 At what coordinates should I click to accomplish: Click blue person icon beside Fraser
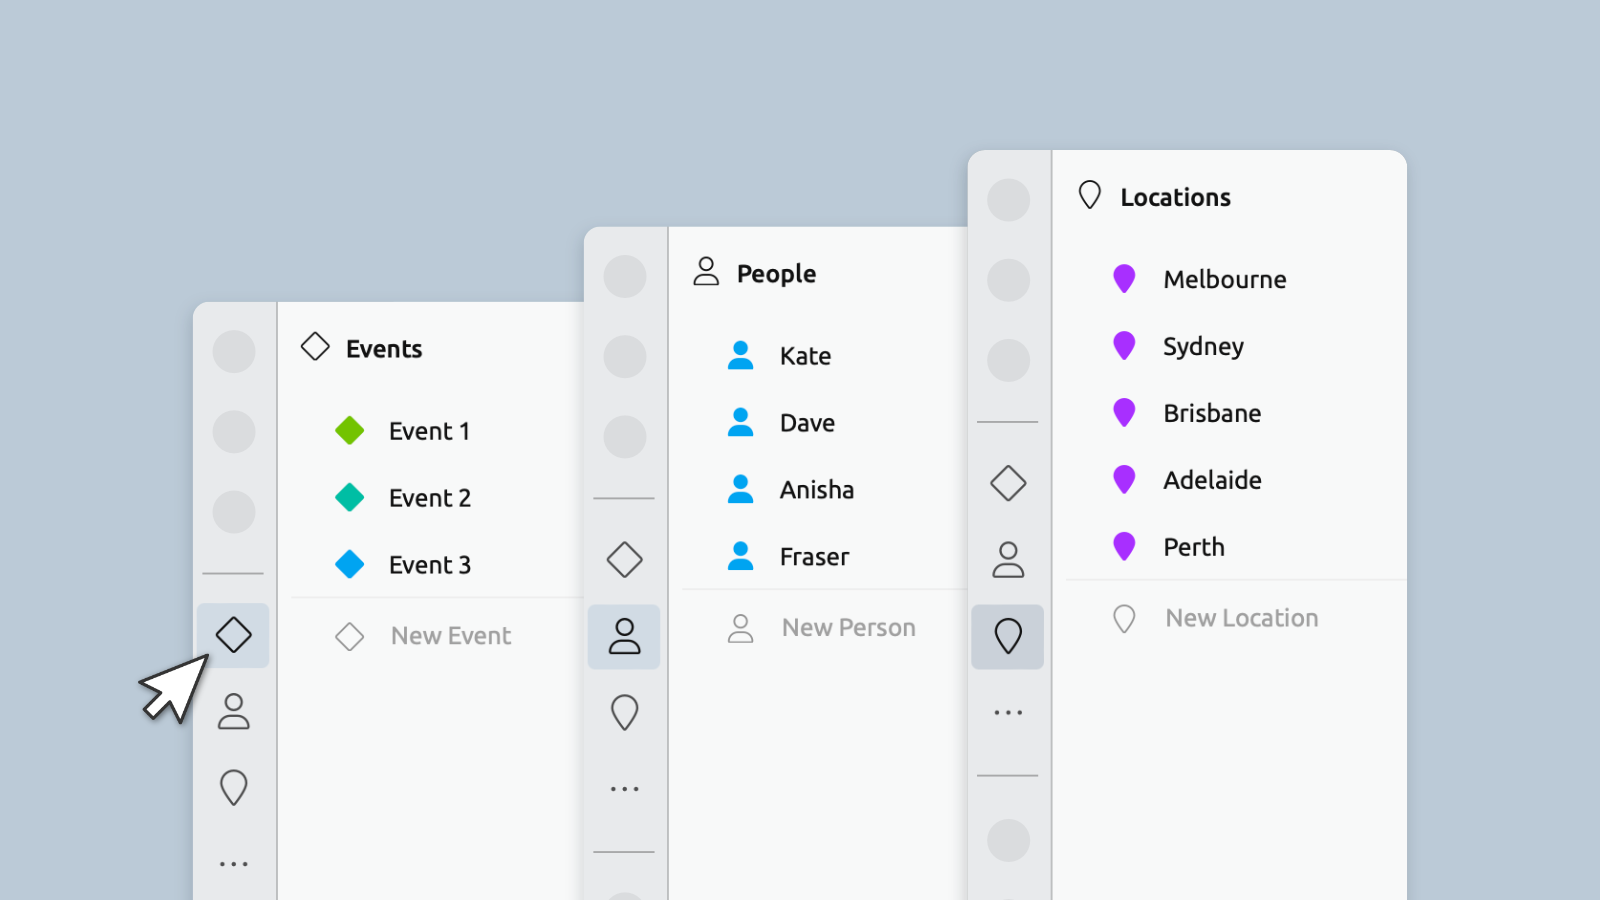[741, 556]
